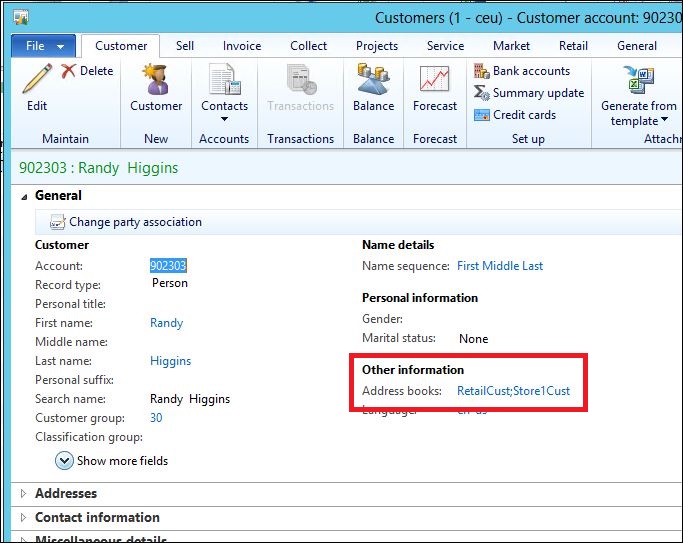Open the Contacts dropdown menu
Screen dimensions: 683x543
(x=224, y=106)
